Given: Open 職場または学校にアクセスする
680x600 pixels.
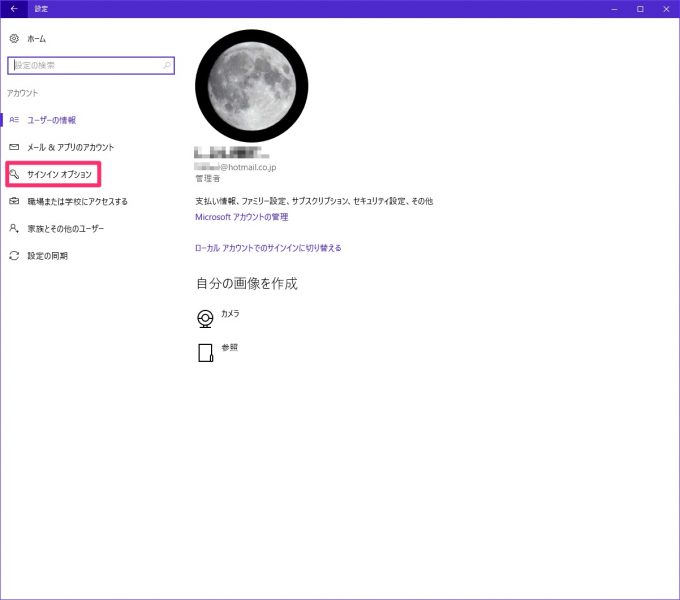Looking at the screenshot, I should tap(78, 202).
